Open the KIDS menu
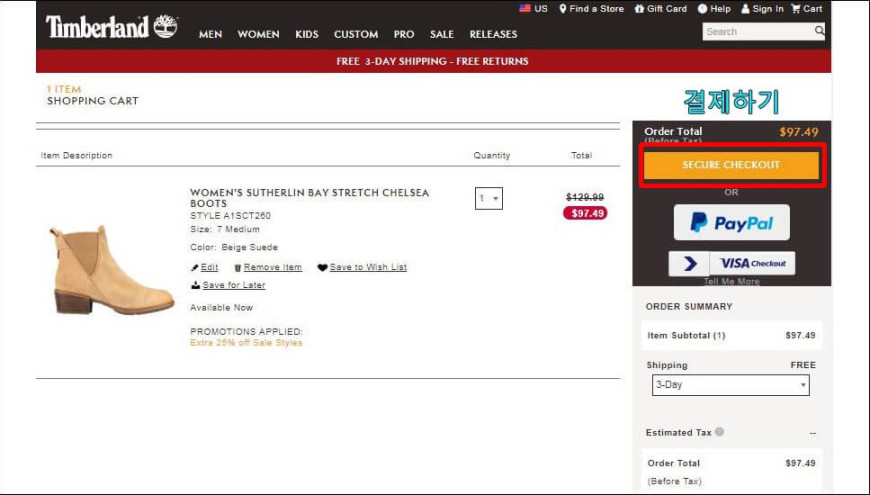 [x=307, y=34]
